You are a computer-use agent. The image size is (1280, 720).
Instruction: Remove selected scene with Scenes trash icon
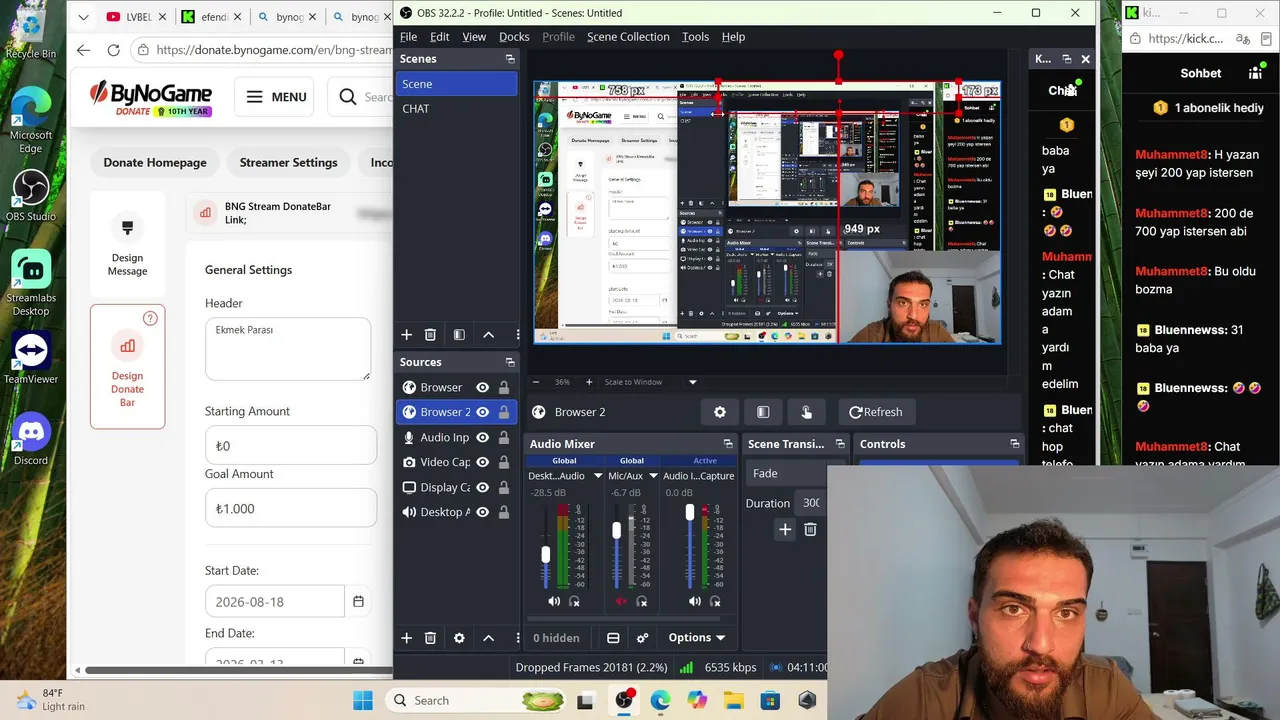pos(430,335)
